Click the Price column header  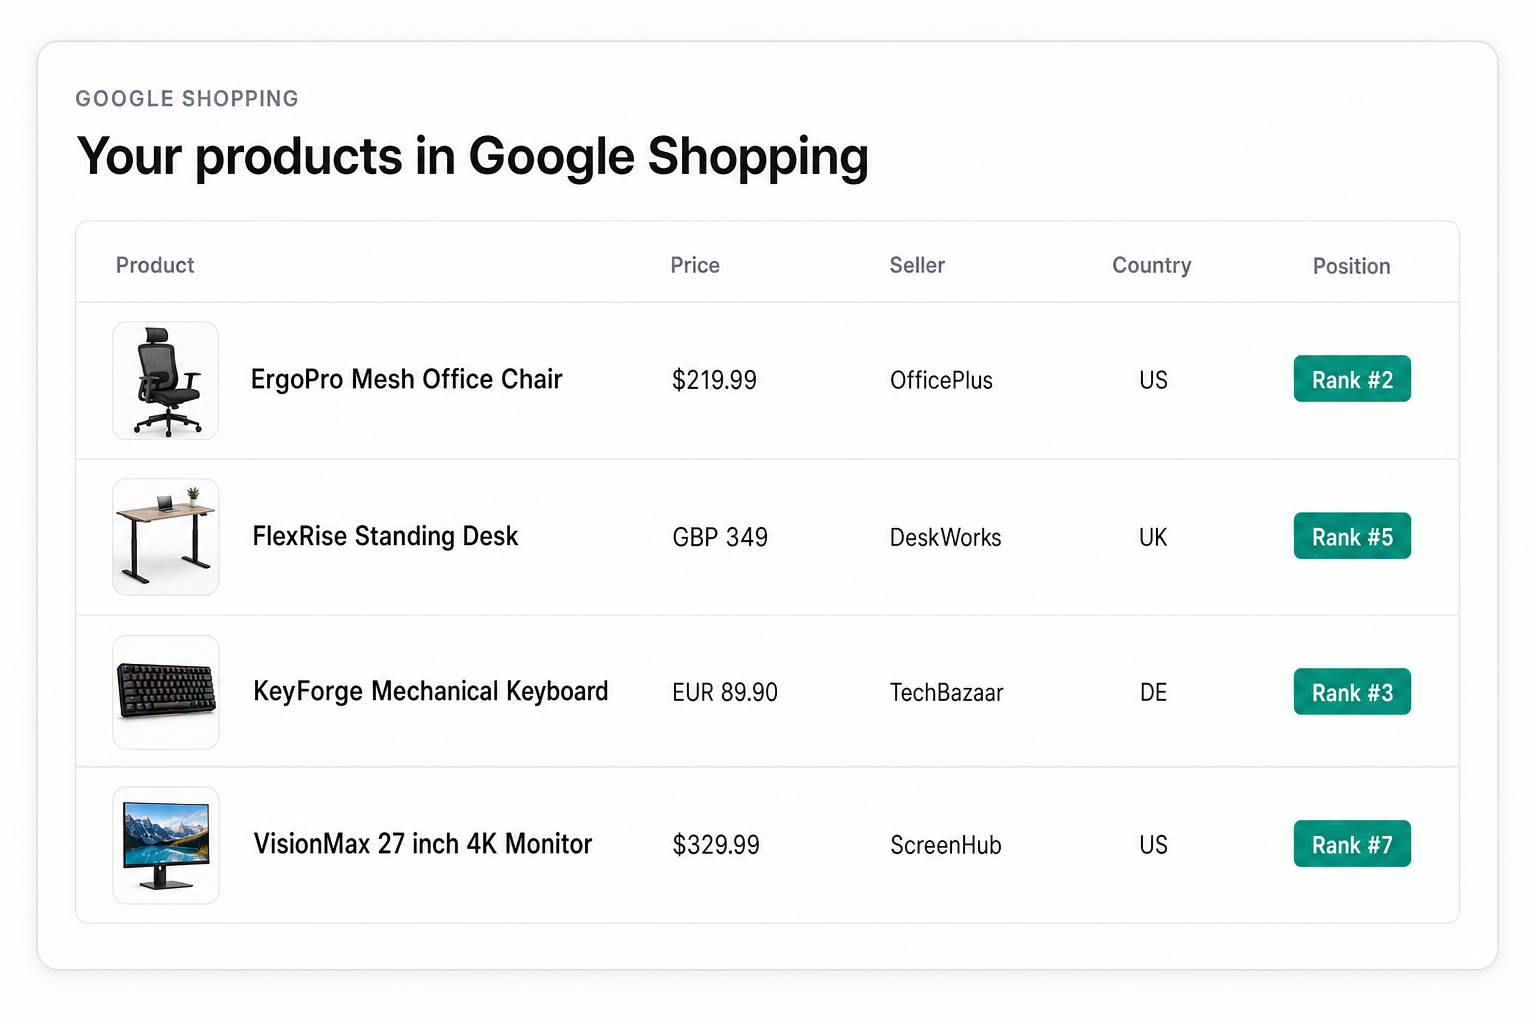pyautogui.click(x=695, y=265)
